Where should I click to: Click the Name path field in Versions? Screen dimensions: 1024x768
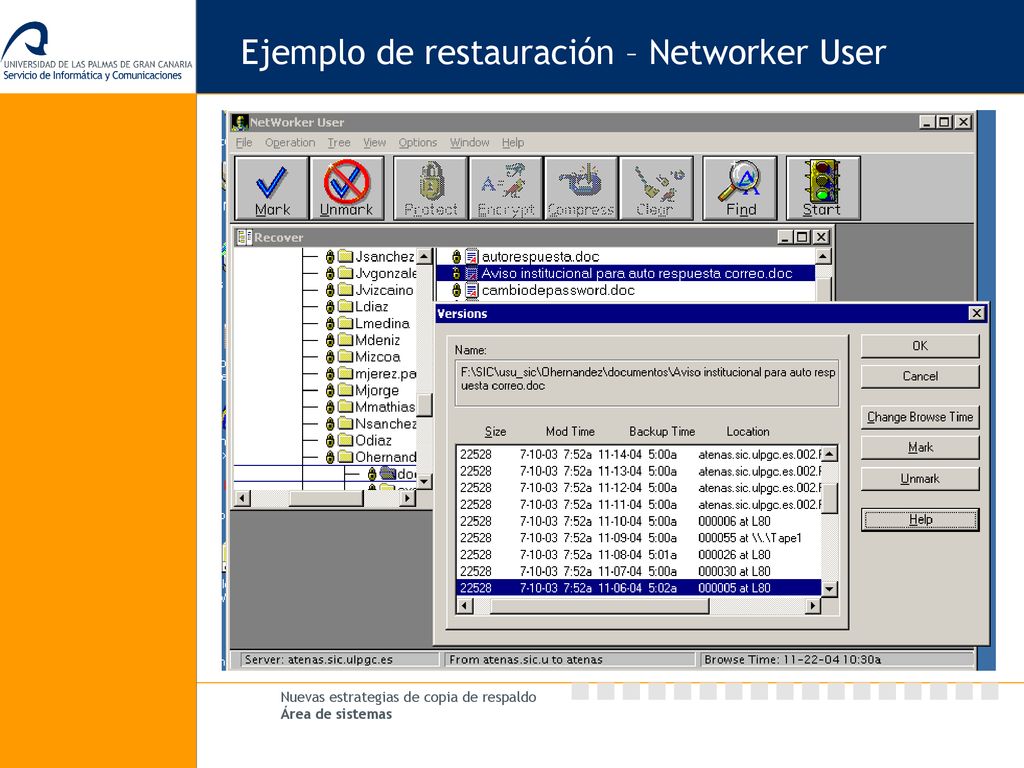tap(647, 383)
